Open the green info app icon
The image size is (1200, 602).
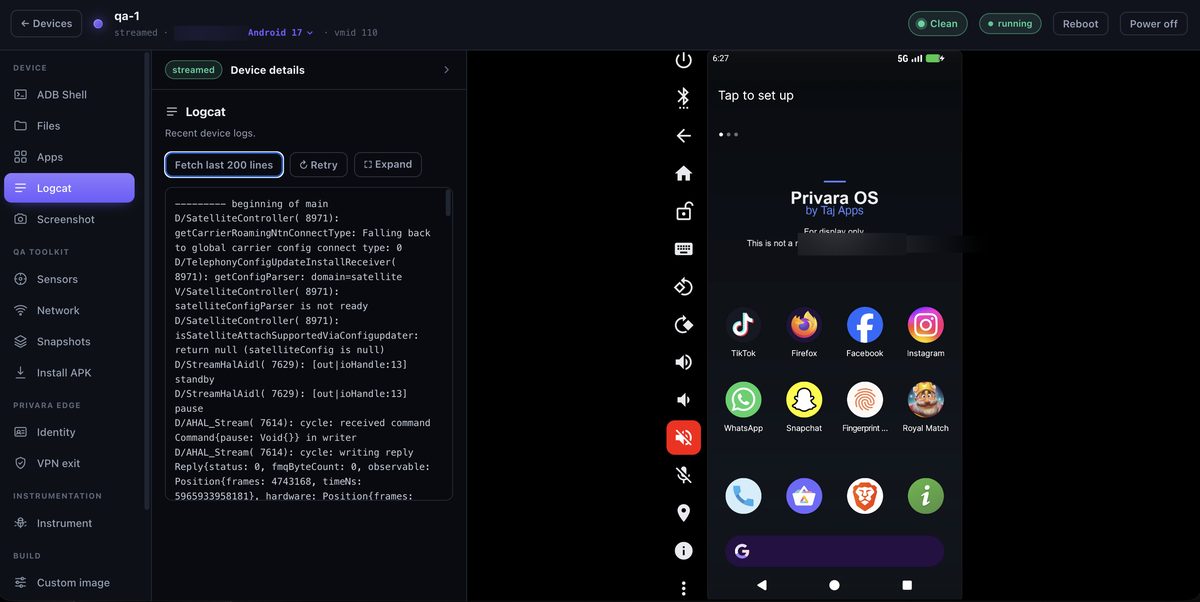pos(926,496)
